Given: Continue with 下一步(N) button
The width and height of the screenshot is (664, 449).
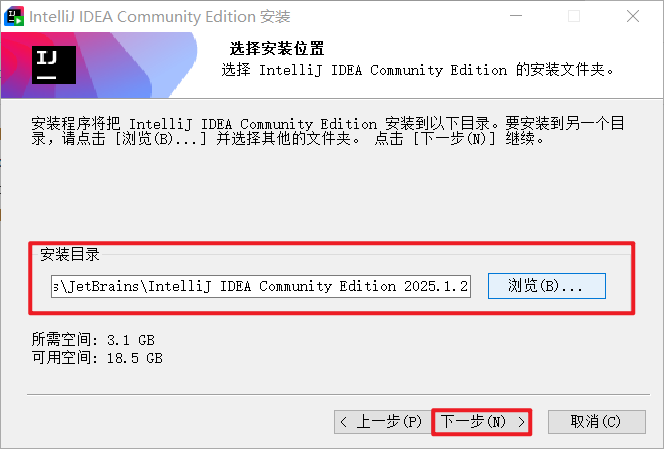Looking at the screenshot, I should coord(481,422).
